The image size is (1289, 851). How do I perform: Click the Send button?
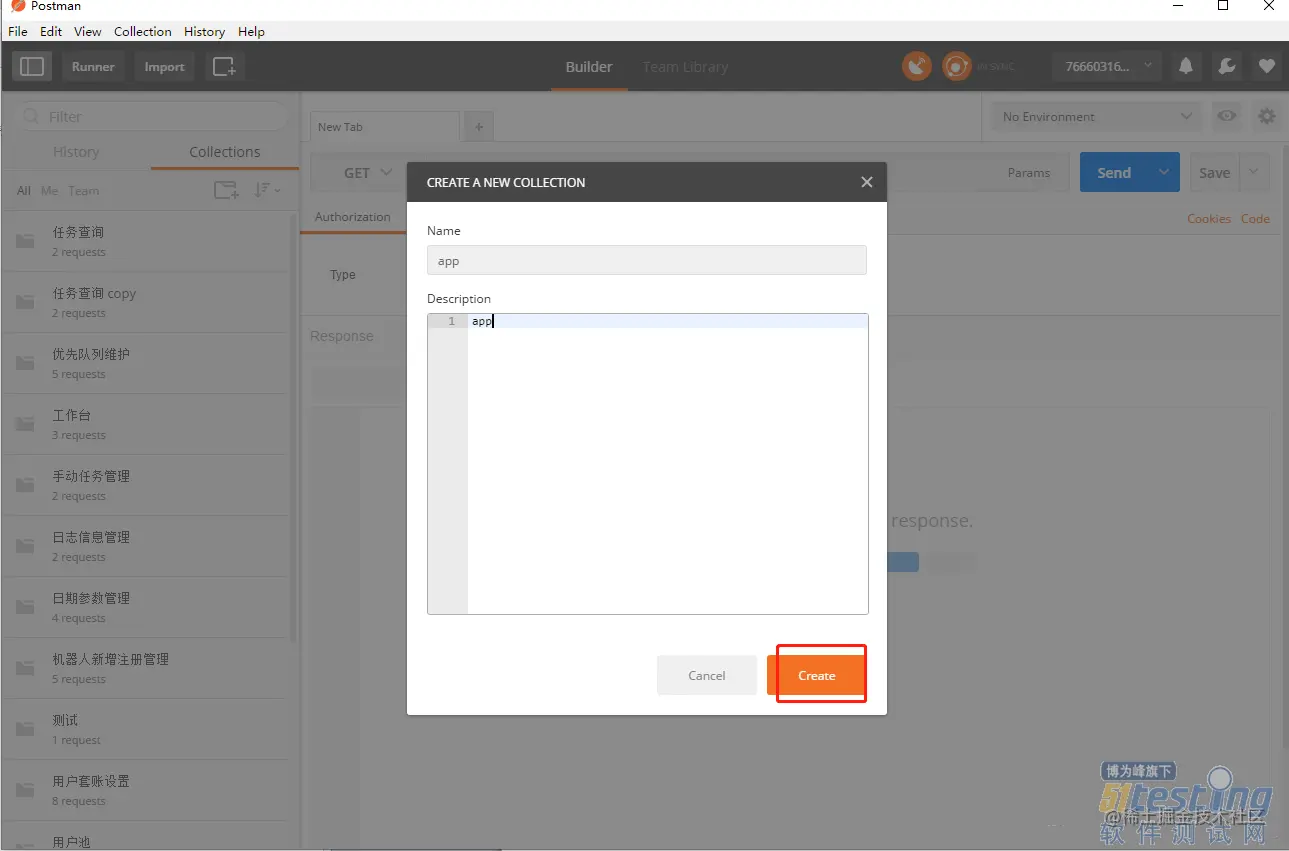[x=1114, y=172]
